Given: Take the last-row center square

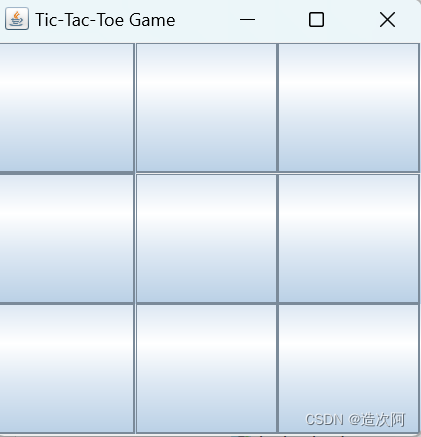Looking at the screenshot, I should [206, 369].
